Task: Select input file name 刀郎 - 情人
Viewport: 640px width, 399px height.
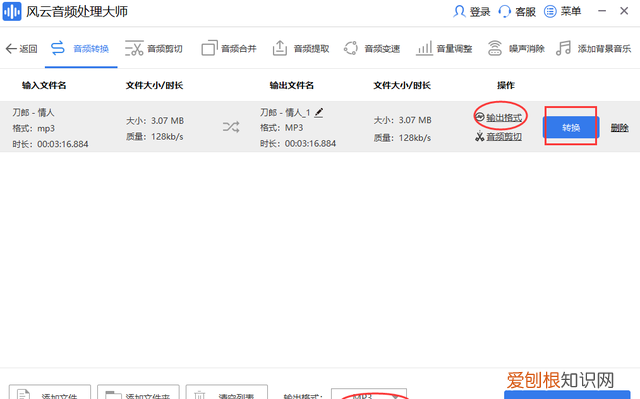Action: tap(33, 112)
